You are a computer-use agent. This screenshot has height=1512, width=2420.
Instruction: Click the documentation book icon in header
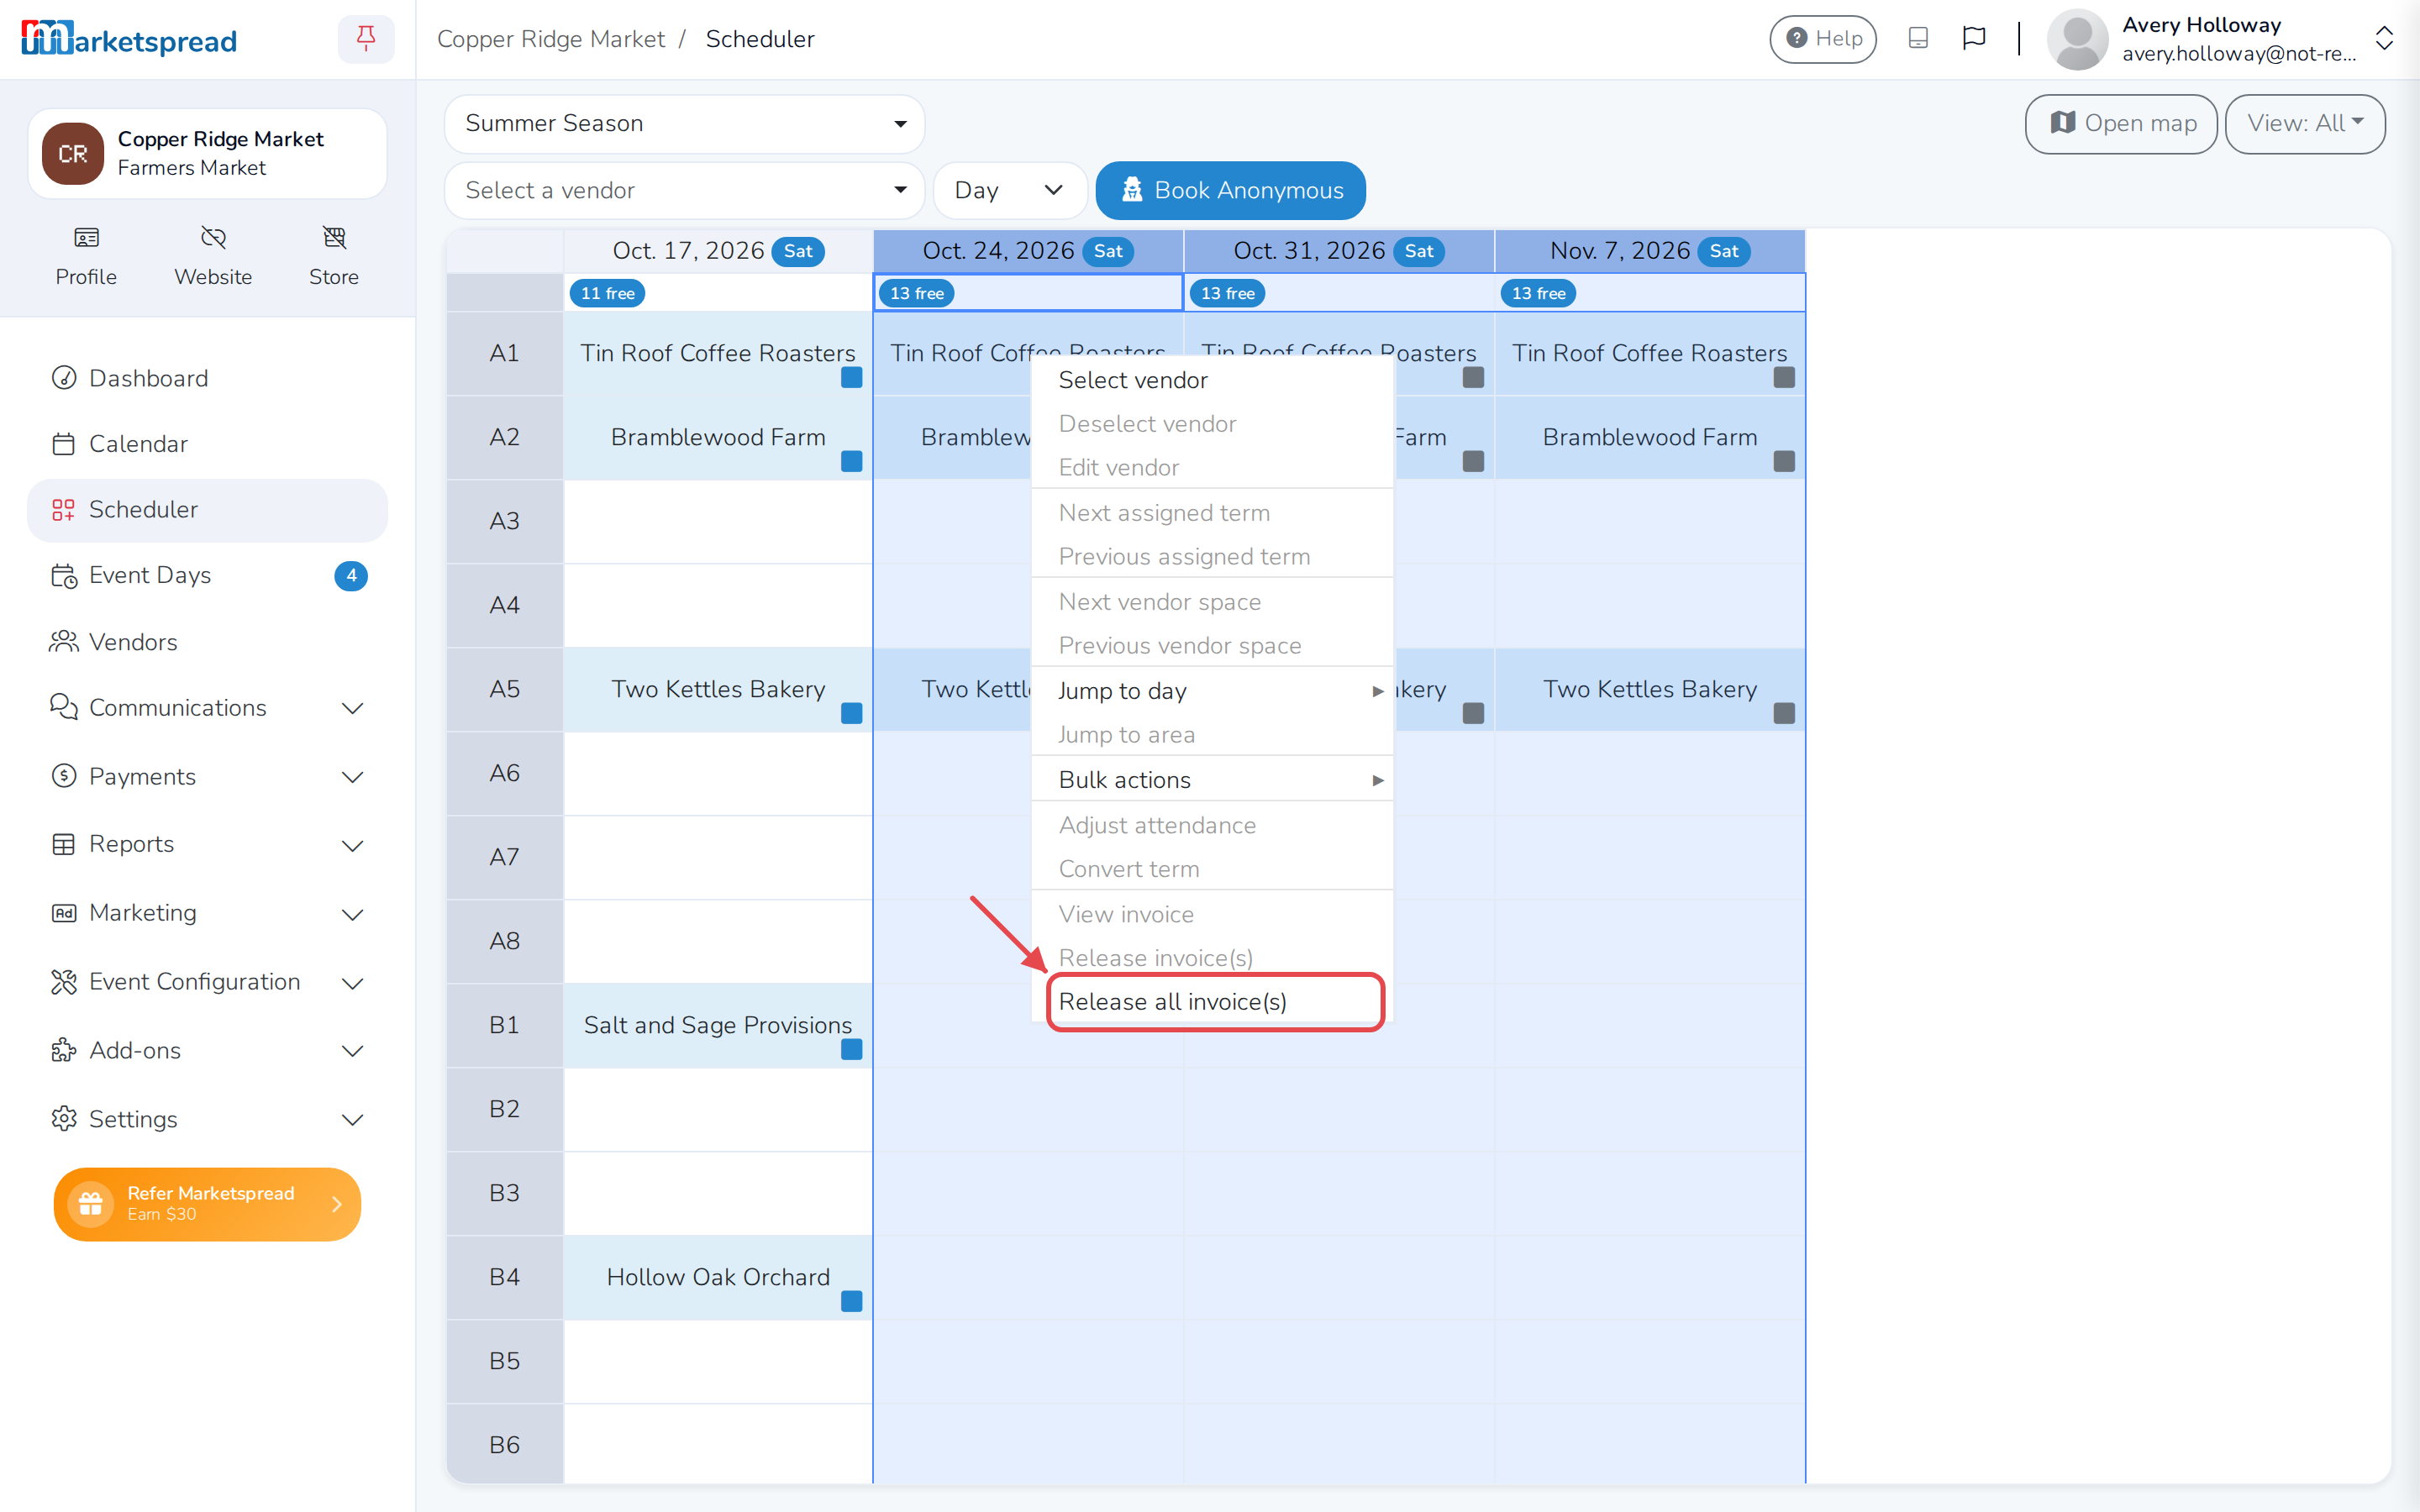coord(1918,38)
